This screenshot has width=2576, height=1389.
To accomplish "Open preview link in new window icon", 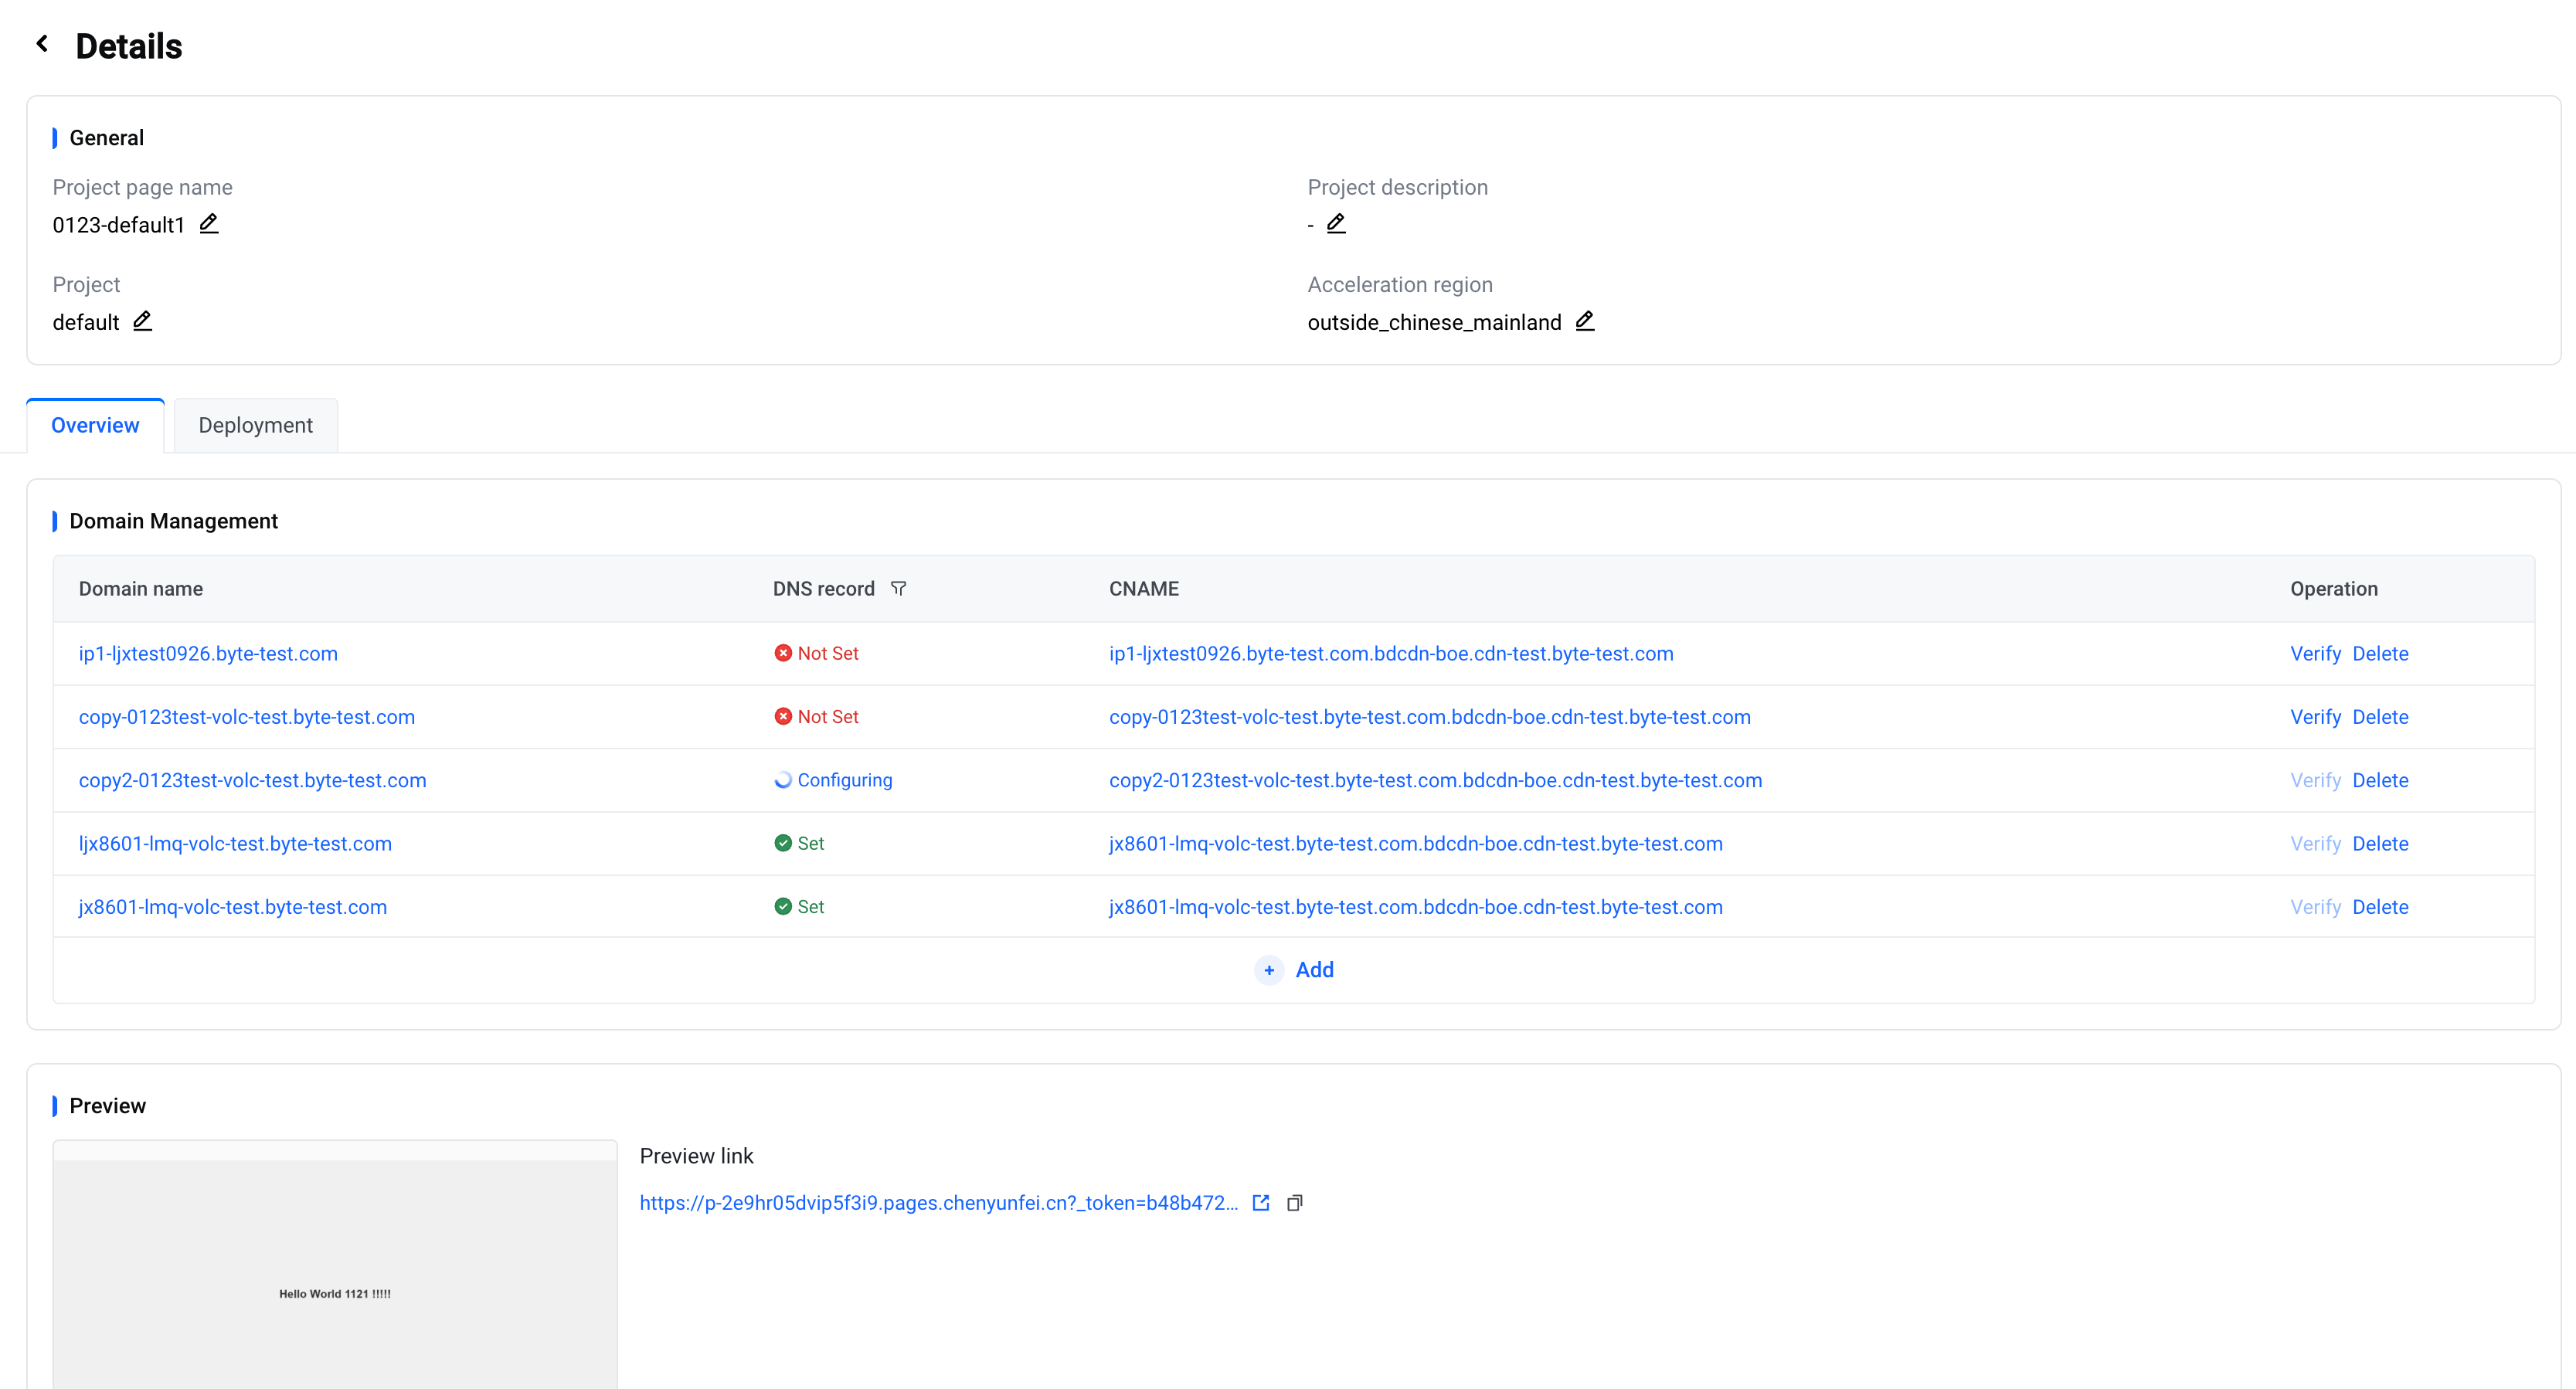I will (1261, 1203).
